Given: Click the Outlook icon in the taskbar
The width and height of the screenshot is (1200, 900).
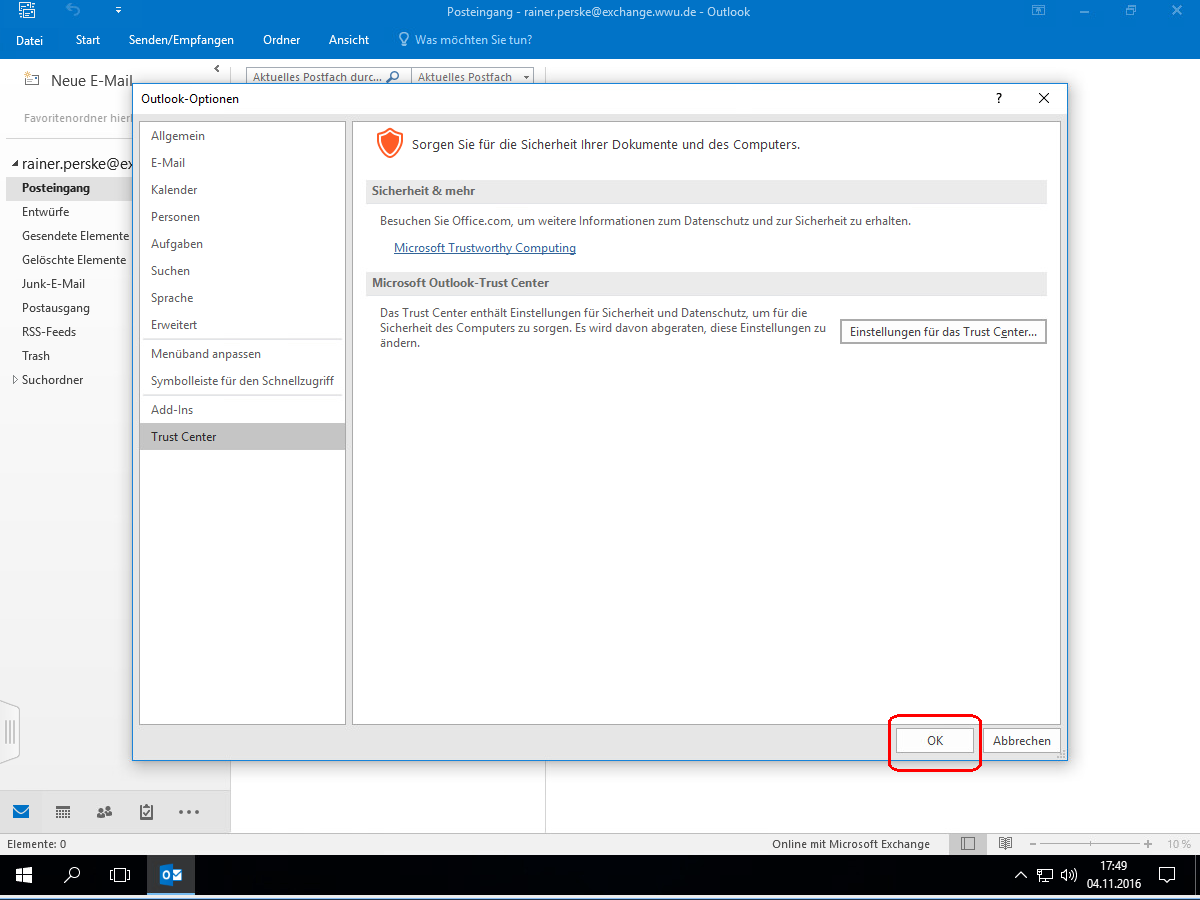Looking at the screenshot, I should [171, 875].
